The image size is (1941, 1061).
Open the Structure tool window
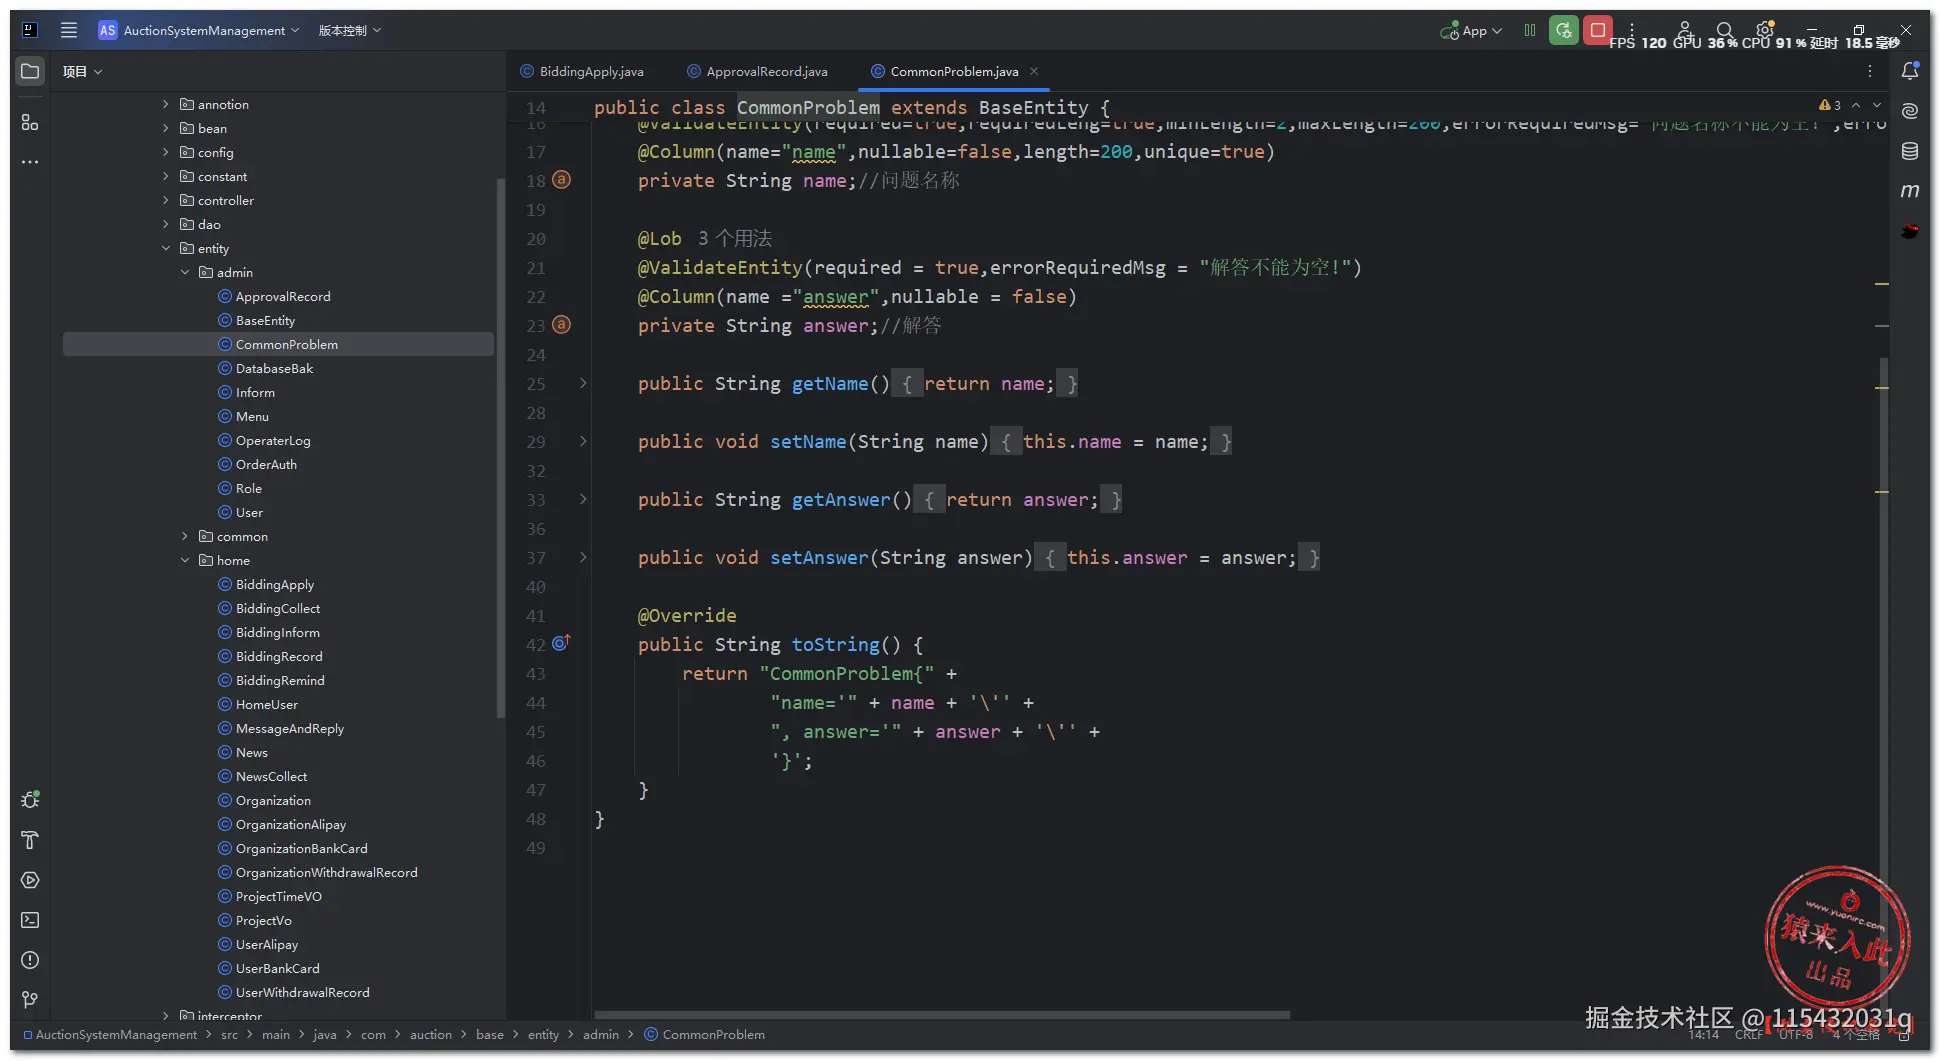[x=30, y=122]
